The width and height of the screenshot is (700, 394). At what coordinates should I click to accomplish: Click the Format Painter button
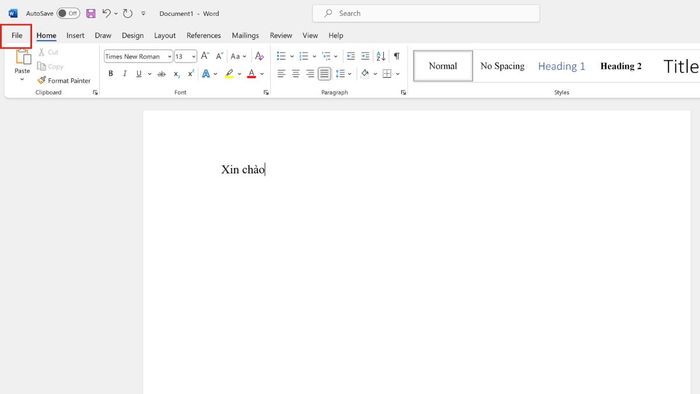(64, 80)
